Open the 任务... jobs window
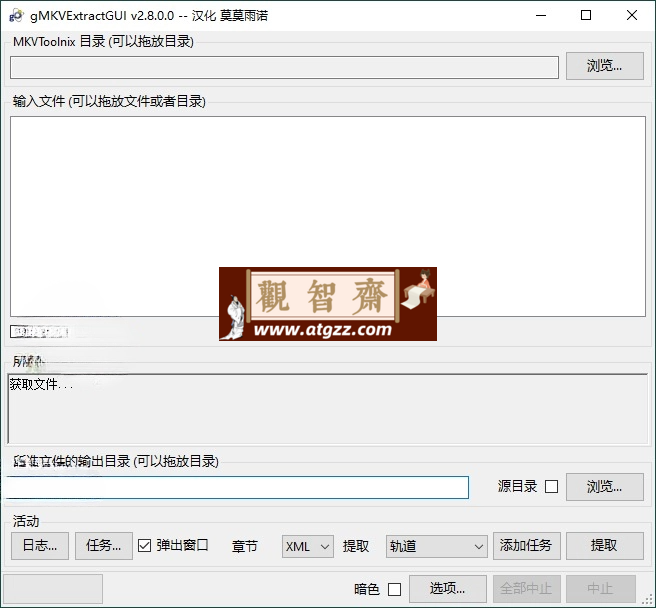656x608 pixels. 104,546
